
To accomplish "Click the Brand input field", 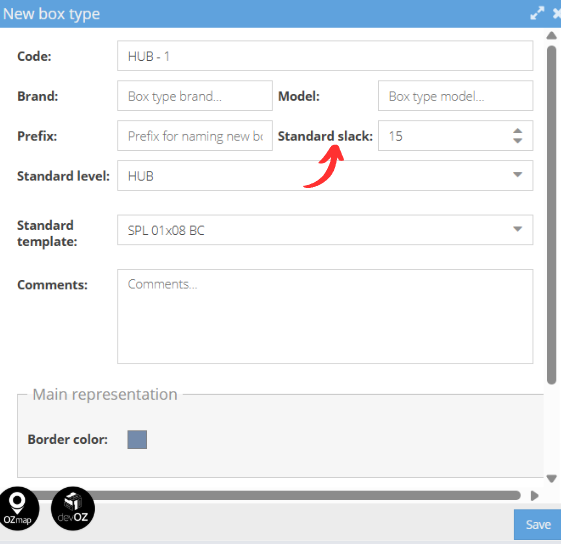I will point(195,96).
